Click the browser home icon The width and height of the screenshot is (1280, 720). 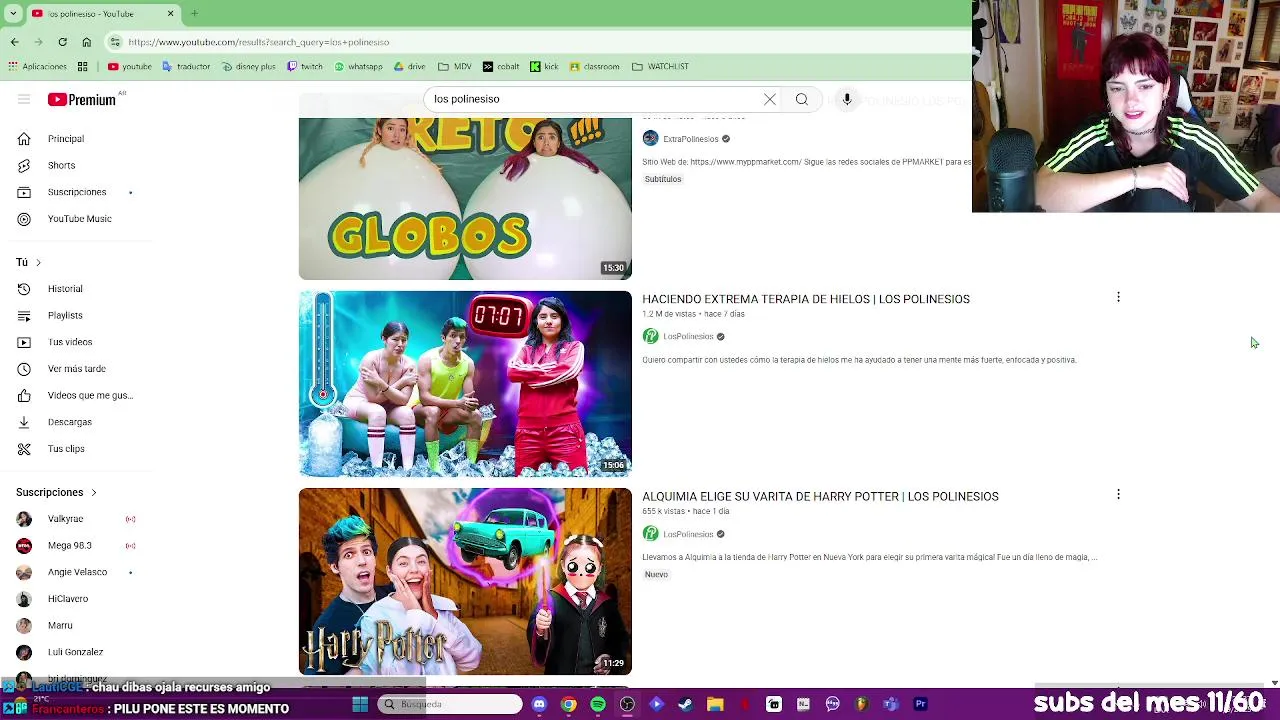click(86, 42)
